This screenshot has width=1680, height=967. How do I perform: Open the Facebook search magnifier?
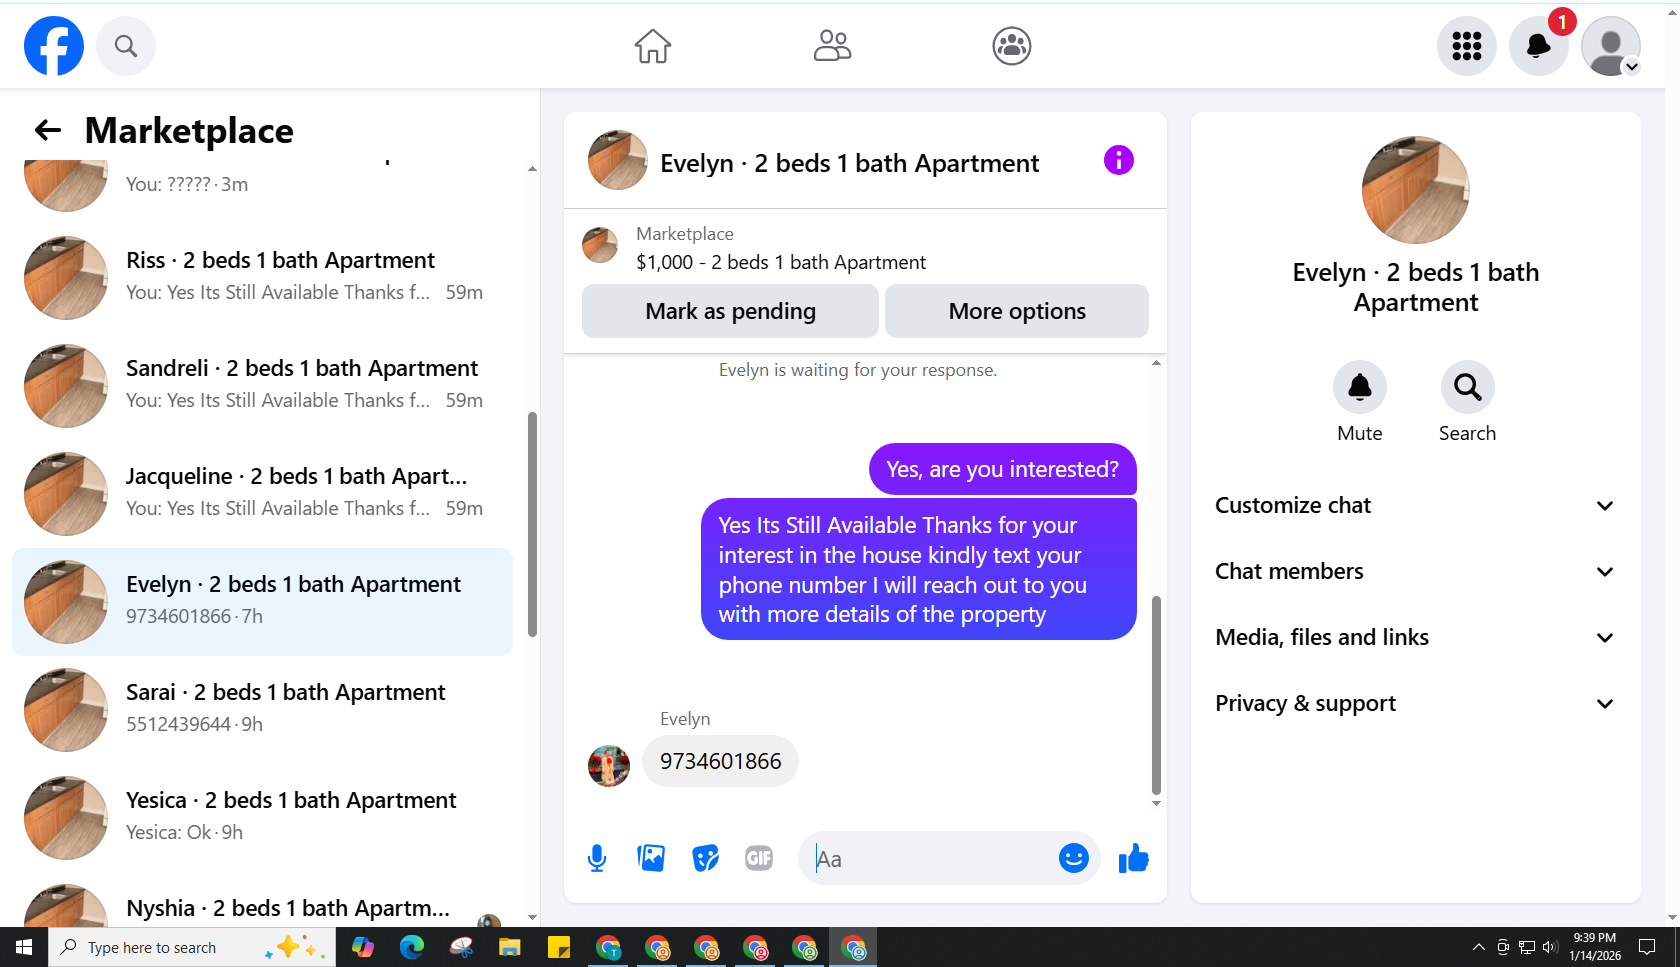(x=126, y=46)
